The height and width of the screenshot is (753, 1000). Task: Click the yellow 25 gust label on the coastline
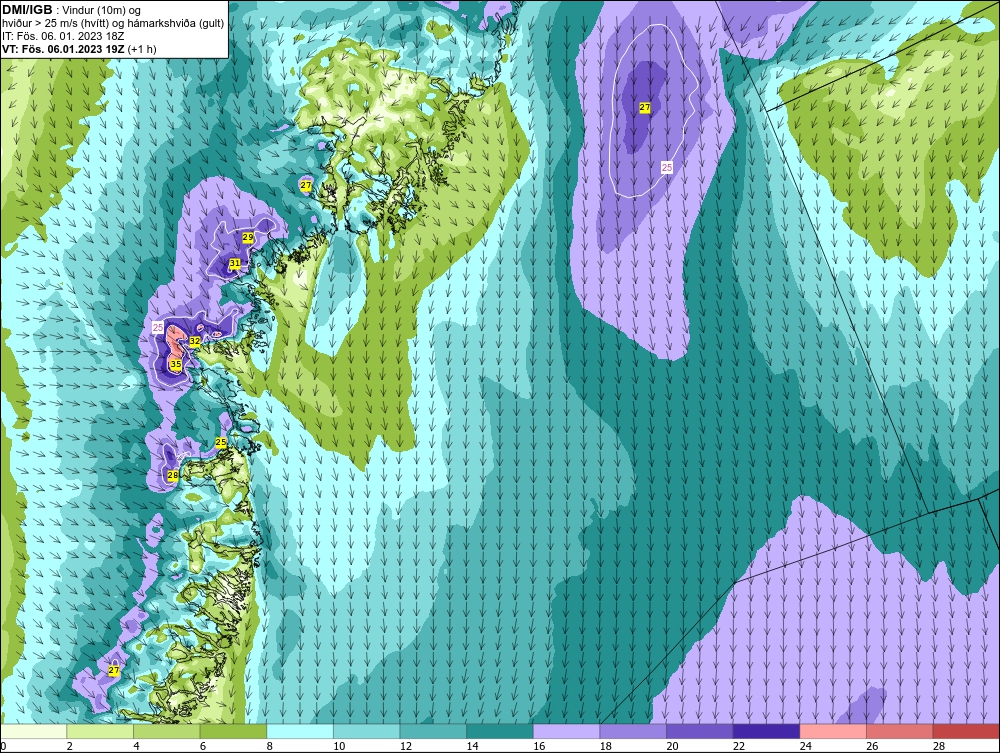[x=221, y=442]
